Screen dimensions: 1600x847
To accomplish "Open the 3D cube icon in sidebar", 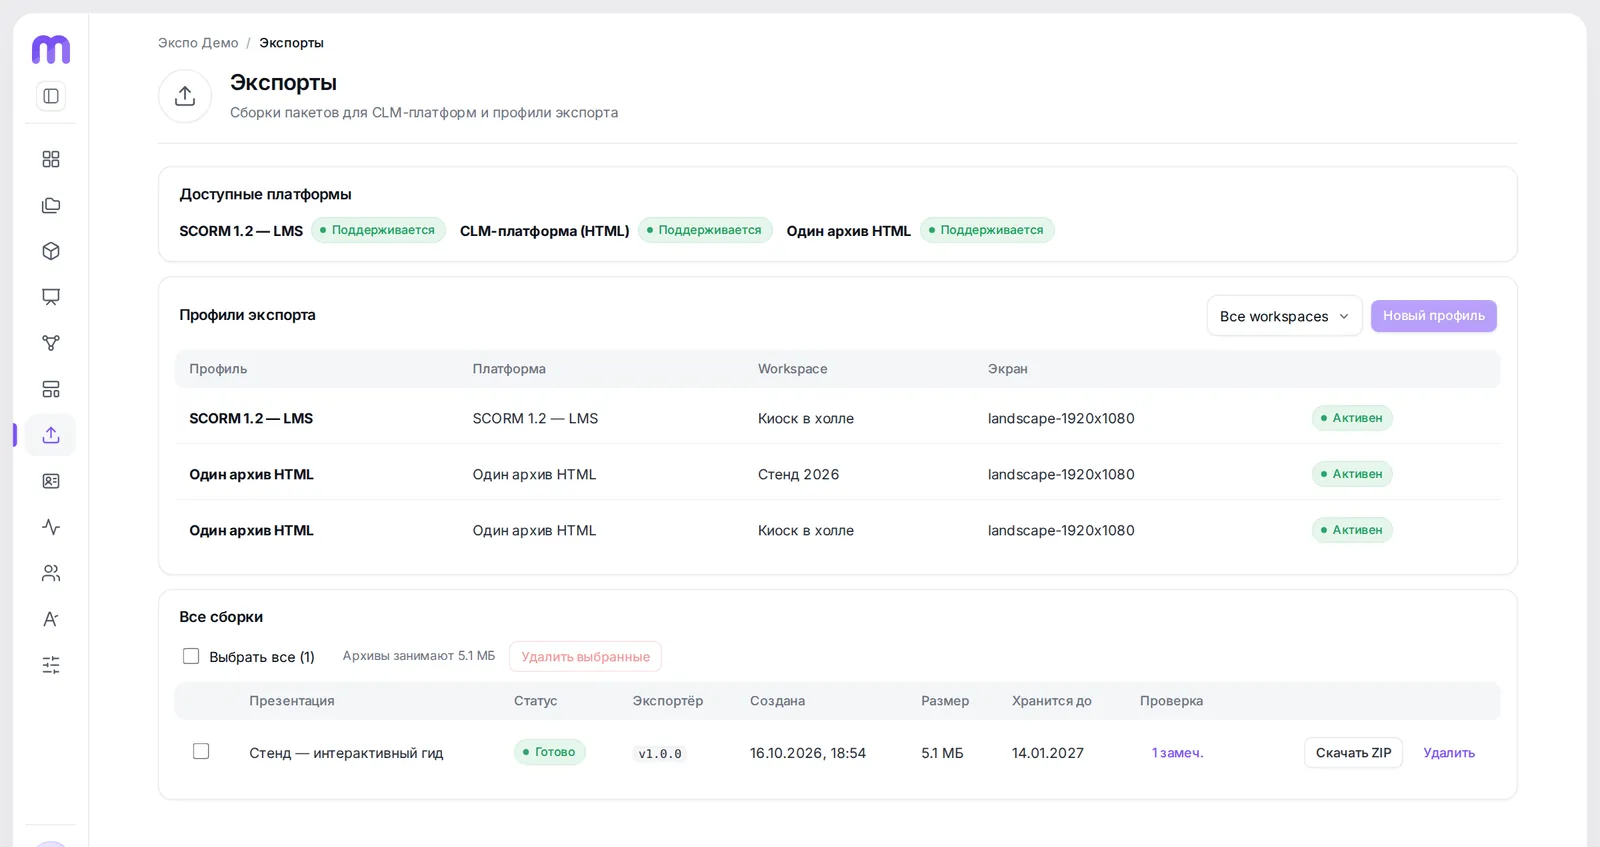I will pos(51,251).
